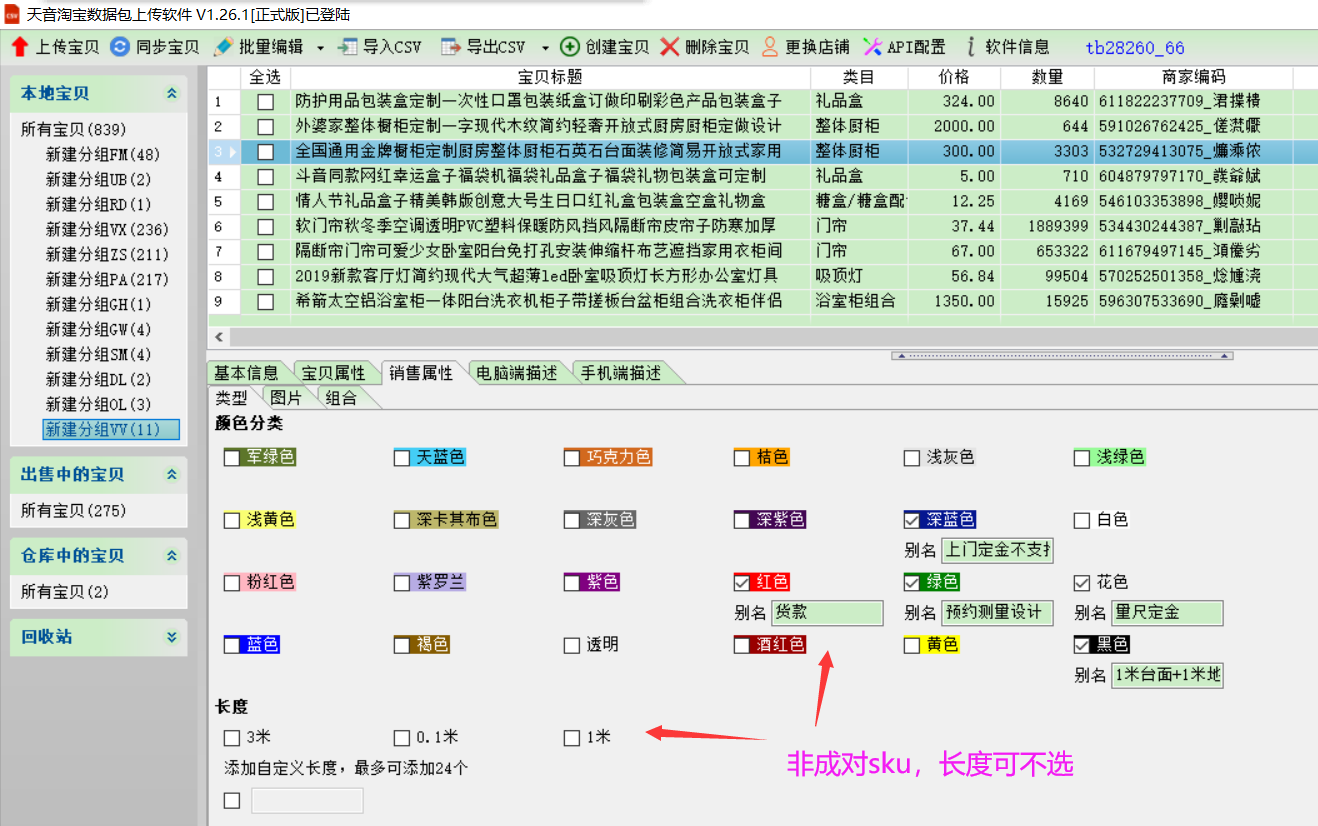Collapse the 本地宝贝 panel section

click(172, 94)
